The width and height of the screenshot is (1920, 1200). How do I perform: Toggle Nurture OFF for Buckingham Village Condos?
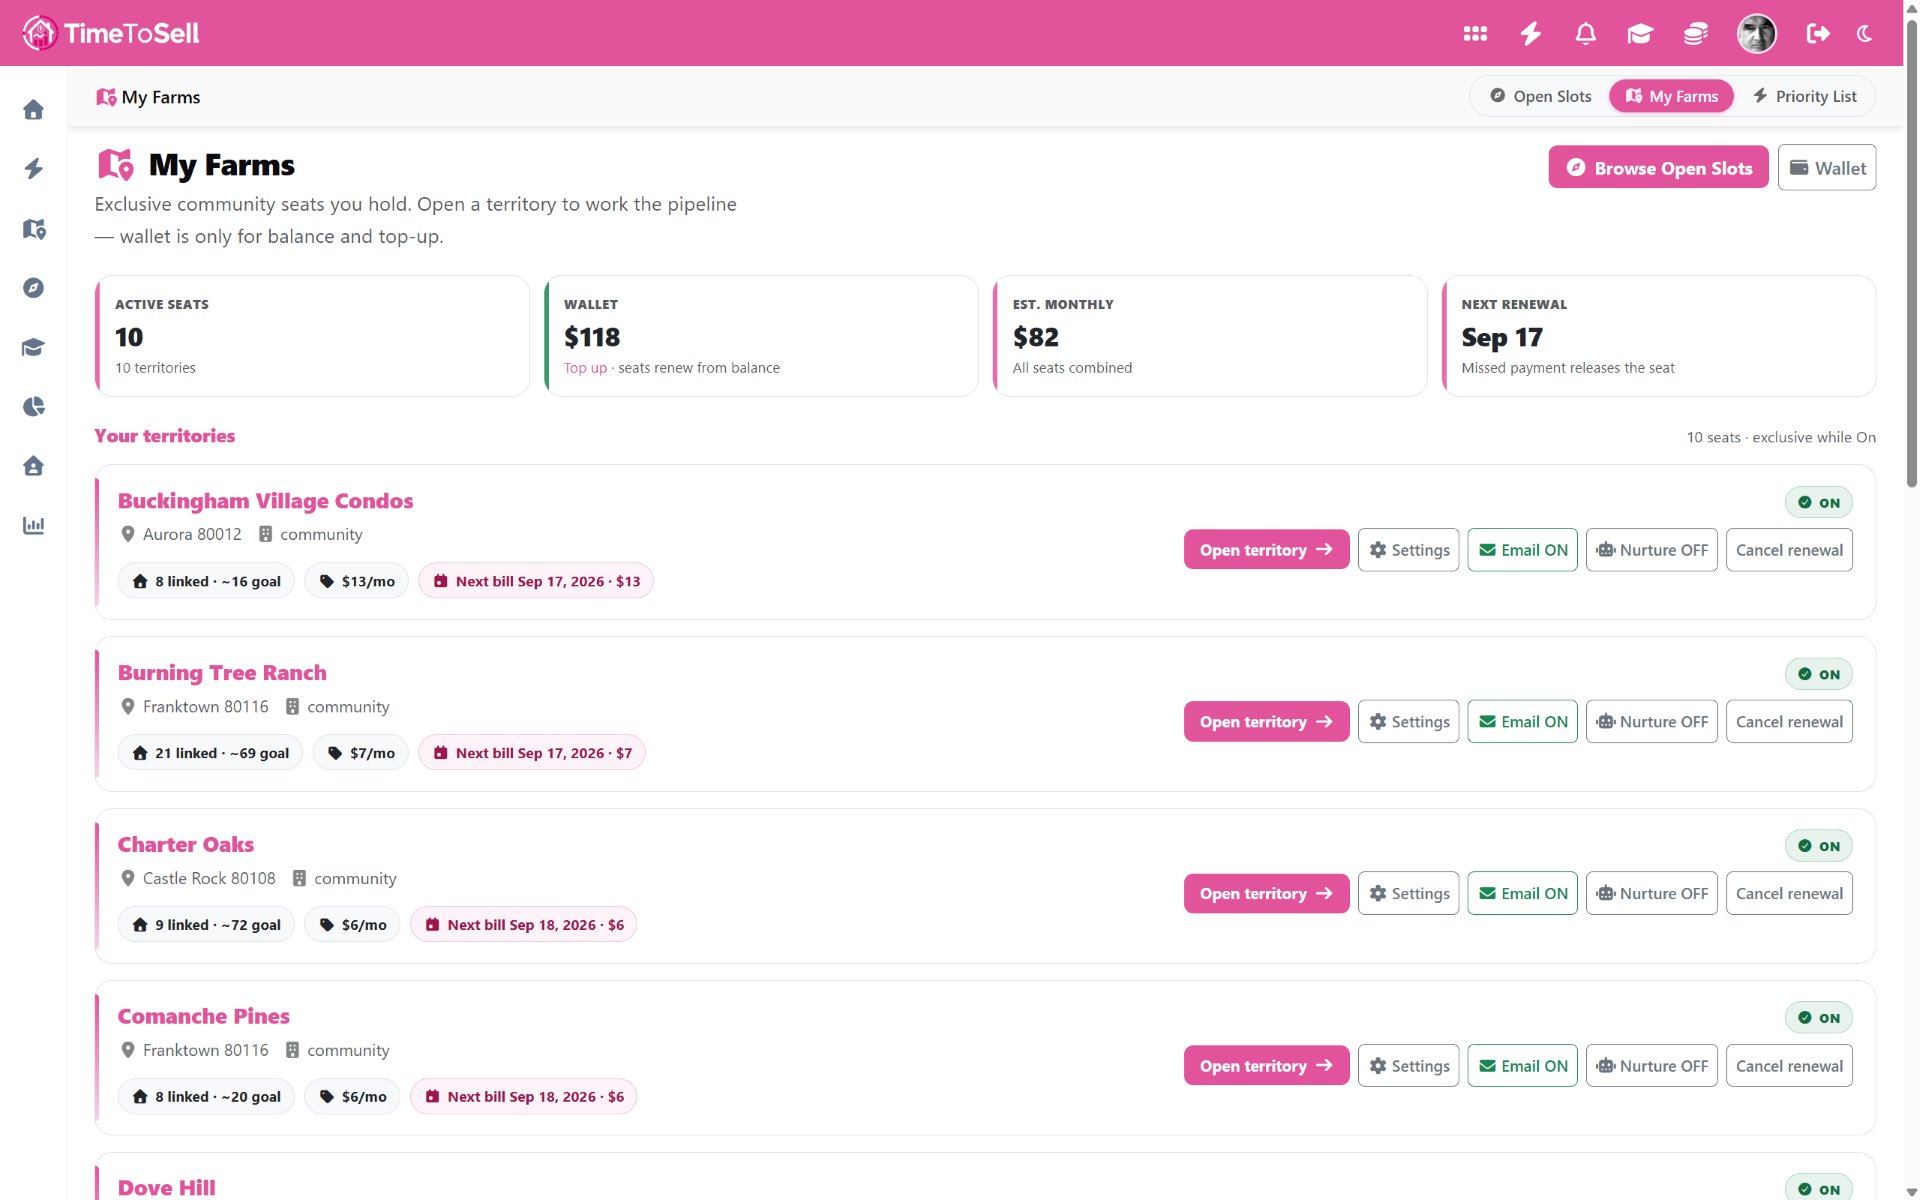pyautogui.click(x=1651, y=550)
